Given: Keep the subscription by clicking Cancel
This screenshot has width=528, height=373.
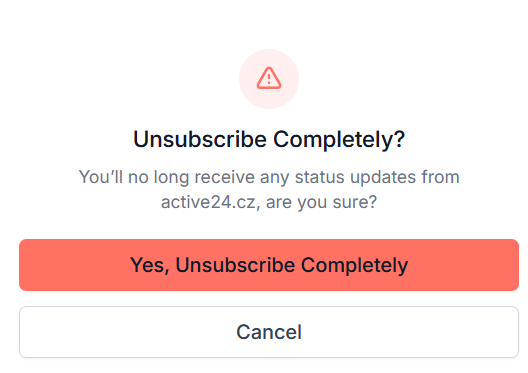Looking at the screenshot, I should pyautogui.click(x=269, y=332).
